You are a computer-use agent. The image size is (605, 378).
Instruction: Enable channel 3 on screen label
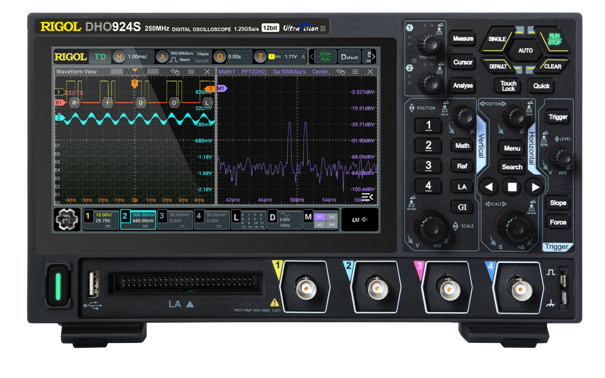(x=175, y=220)
